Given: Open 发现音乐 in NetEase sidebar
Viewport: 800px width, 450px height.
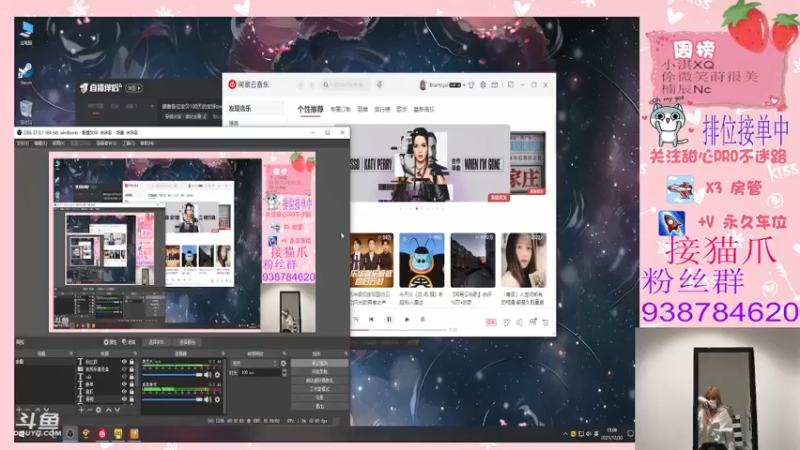Looking at the screenshot, I should pos(256,109).
